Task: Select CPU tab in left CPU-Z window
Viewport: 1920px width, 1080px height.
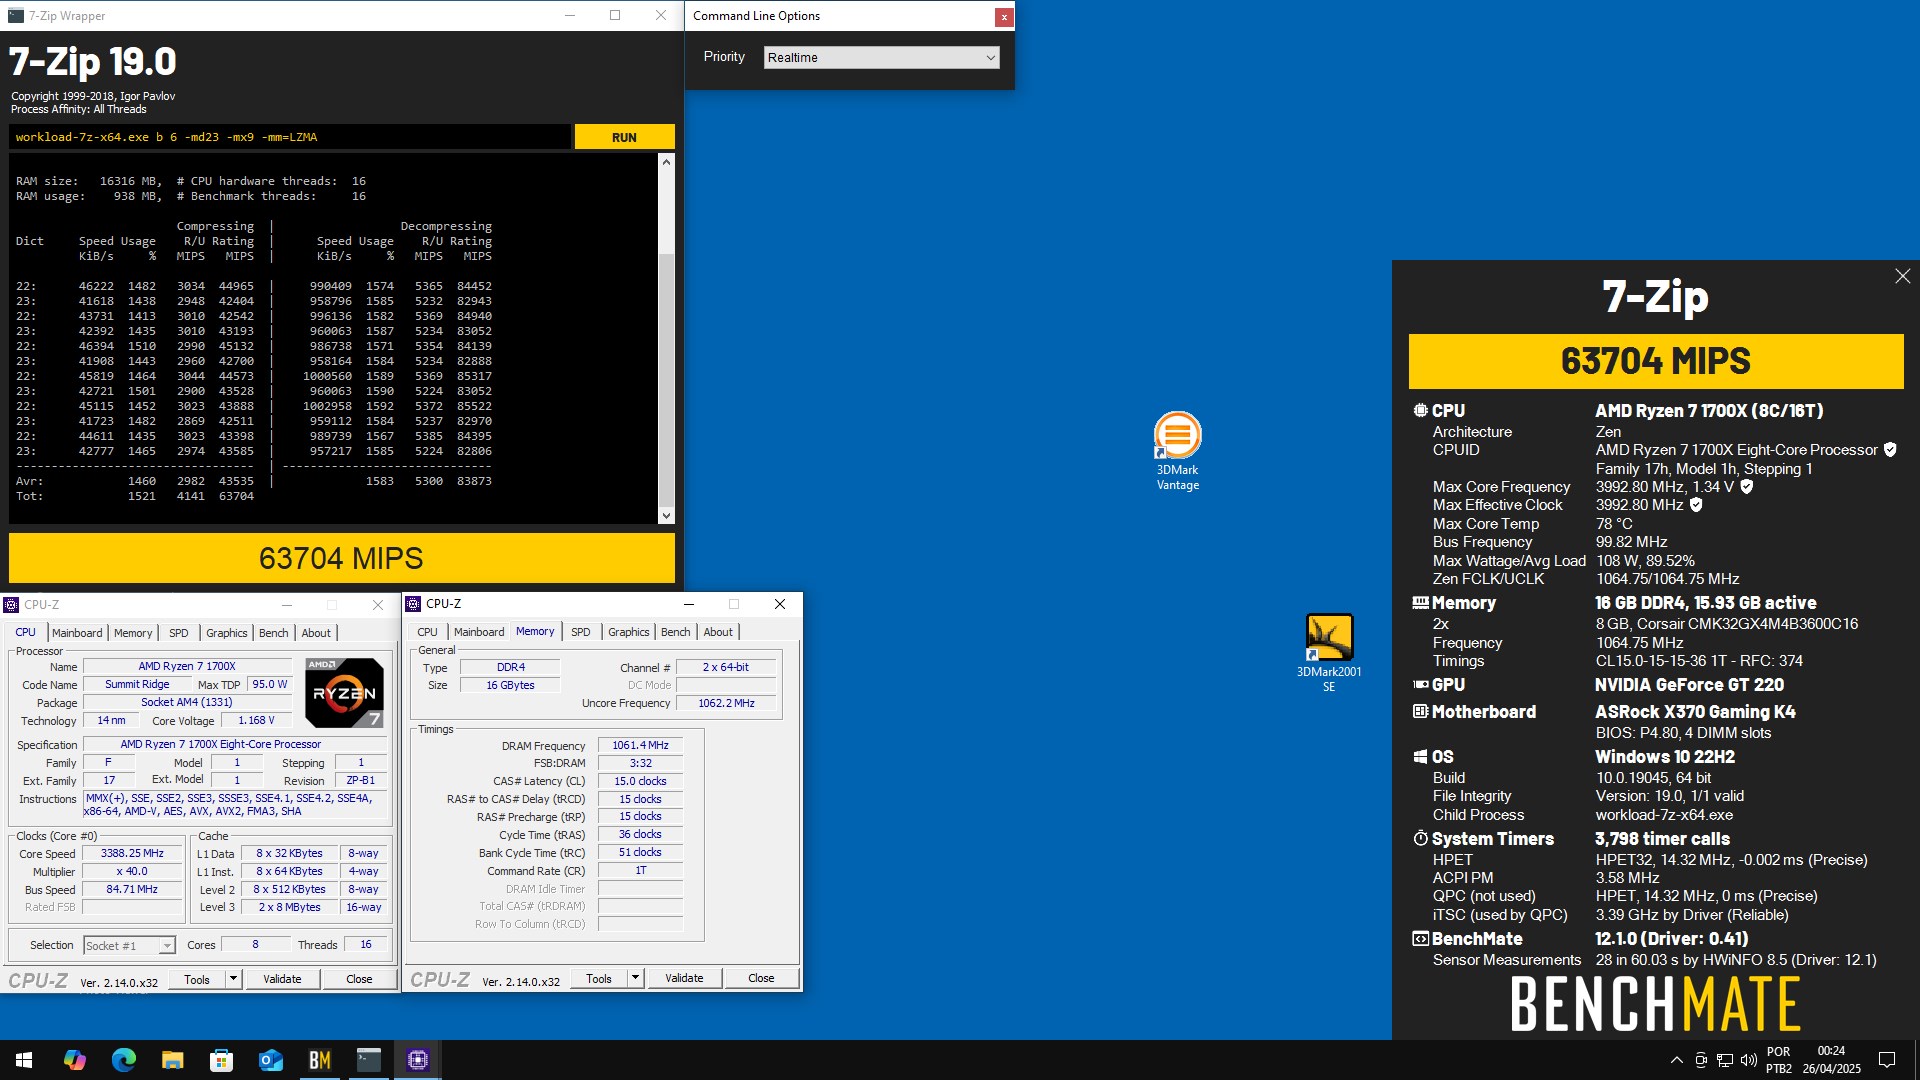Action: pos(25,633)
